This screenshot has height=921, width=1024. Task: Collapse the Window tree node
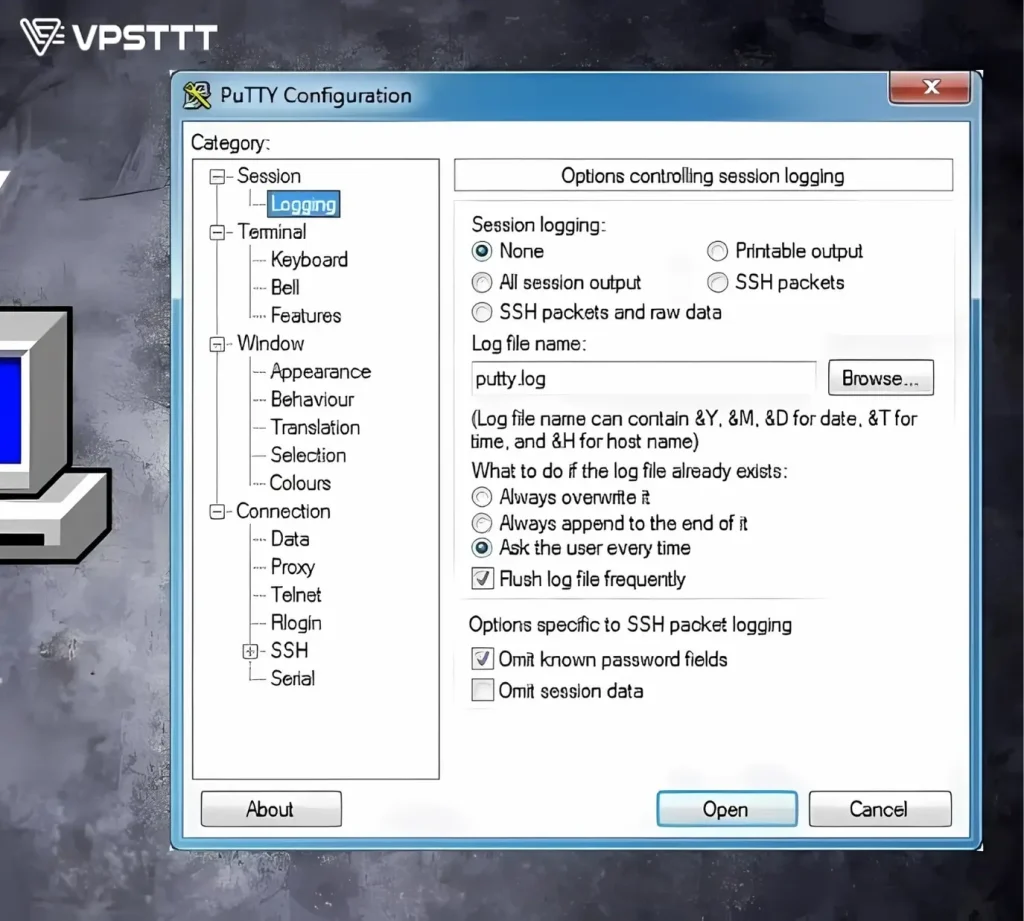click(217, 344)
